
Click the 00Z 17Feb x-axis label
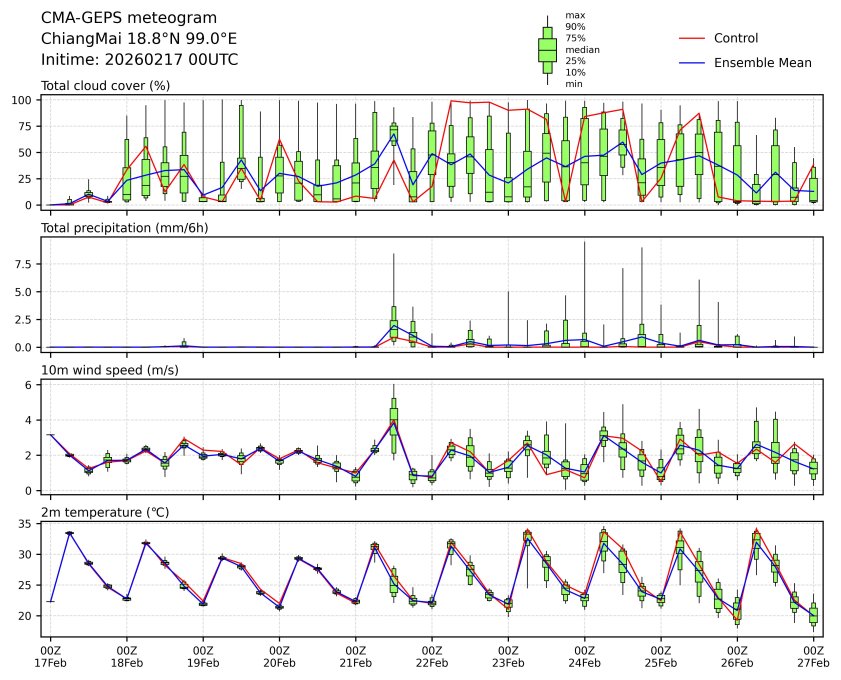tap(50, 656)
